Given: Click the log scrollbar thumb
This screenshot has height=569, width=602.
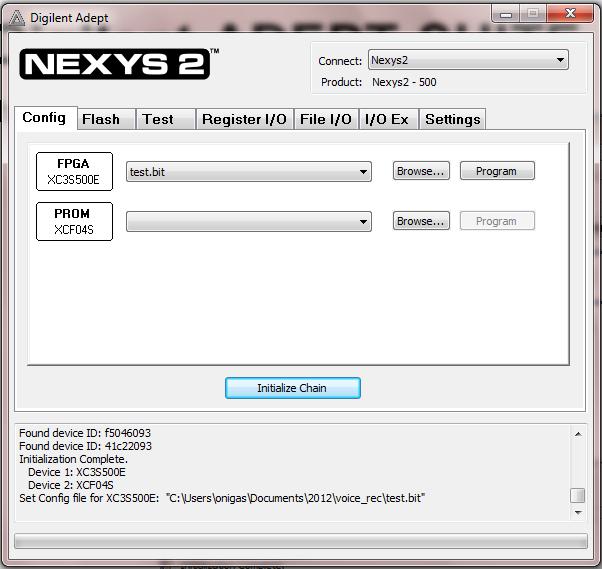Looking at the screenshot, I should coord(578,495).
